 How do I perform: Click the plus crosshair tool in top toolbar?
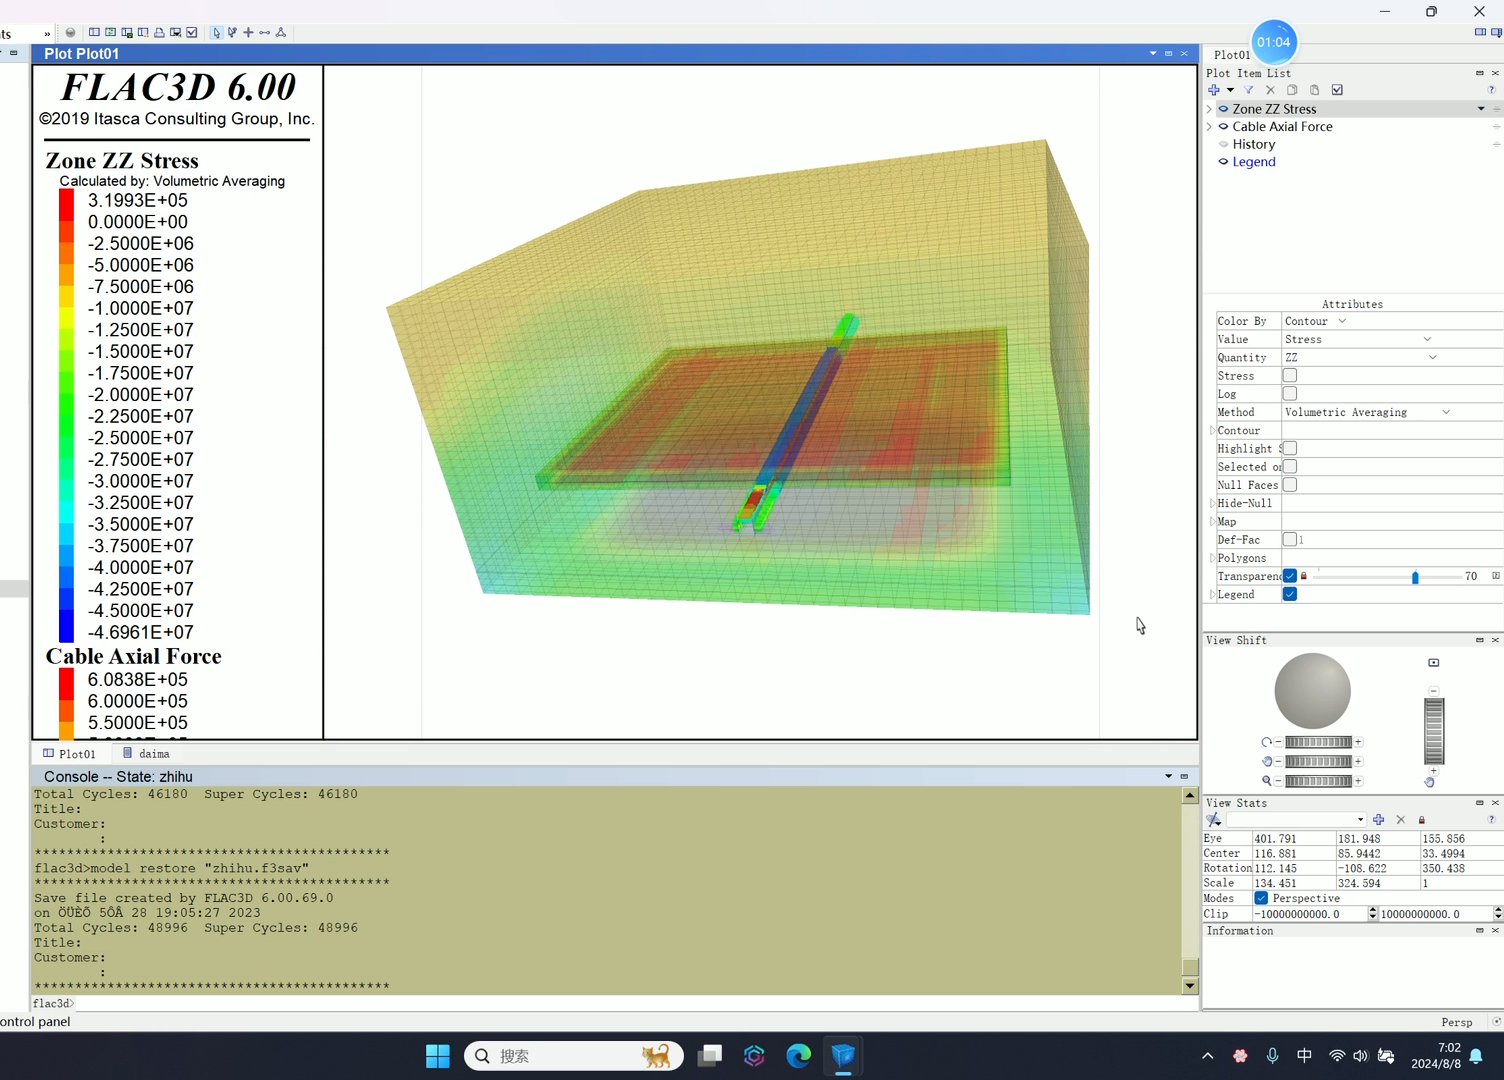[248, 33]
